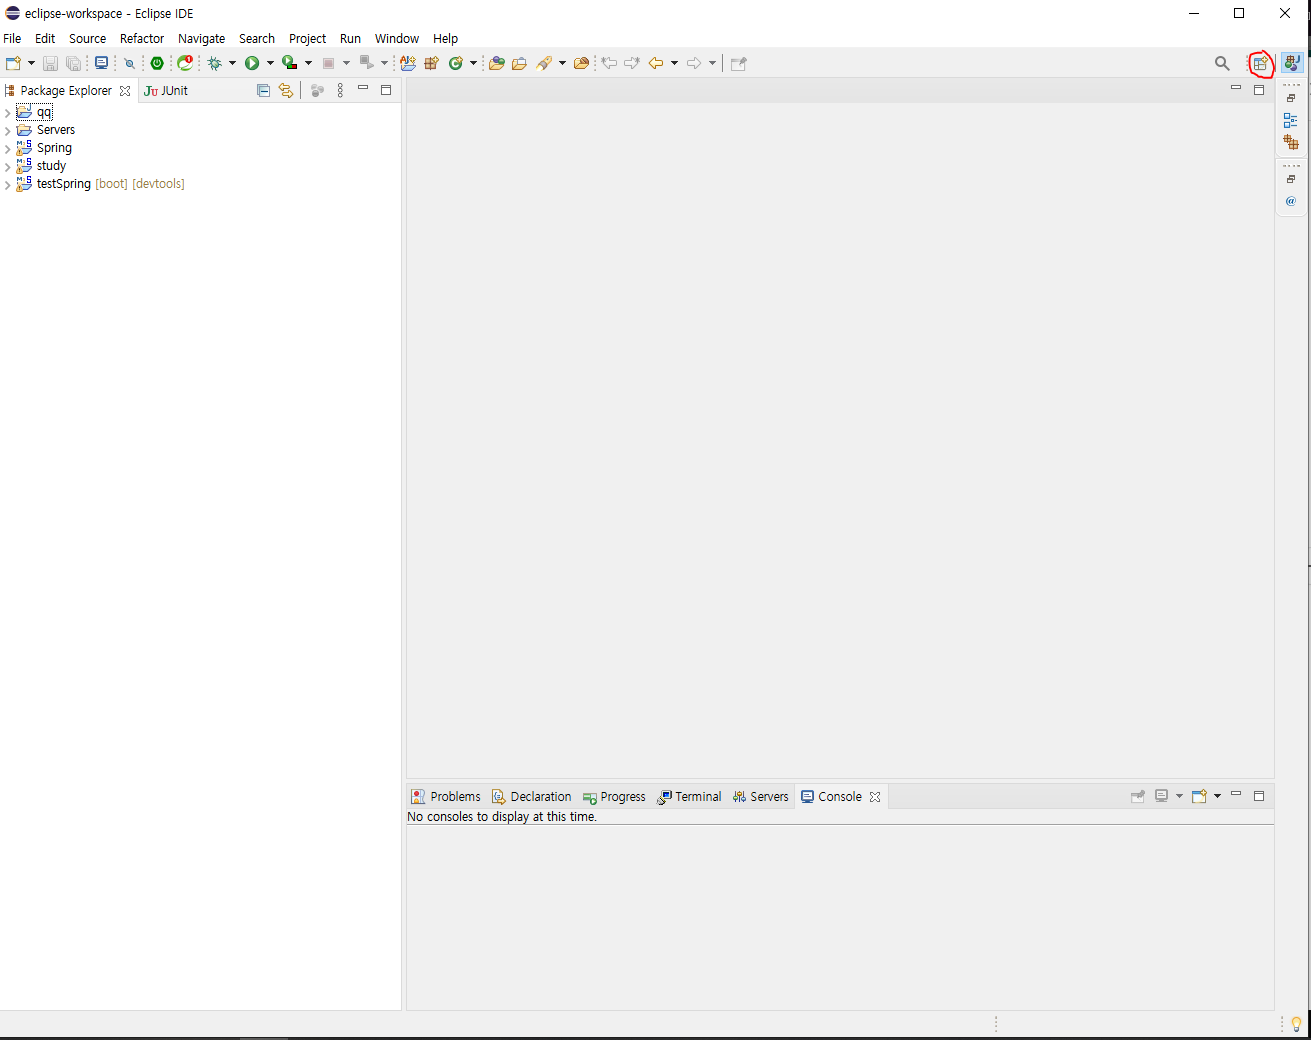Open the Type Hierarchy icon in side trim
Image resolution: width=1311 pixels, height=1040 pixels.
click(x=1291, y=142)
